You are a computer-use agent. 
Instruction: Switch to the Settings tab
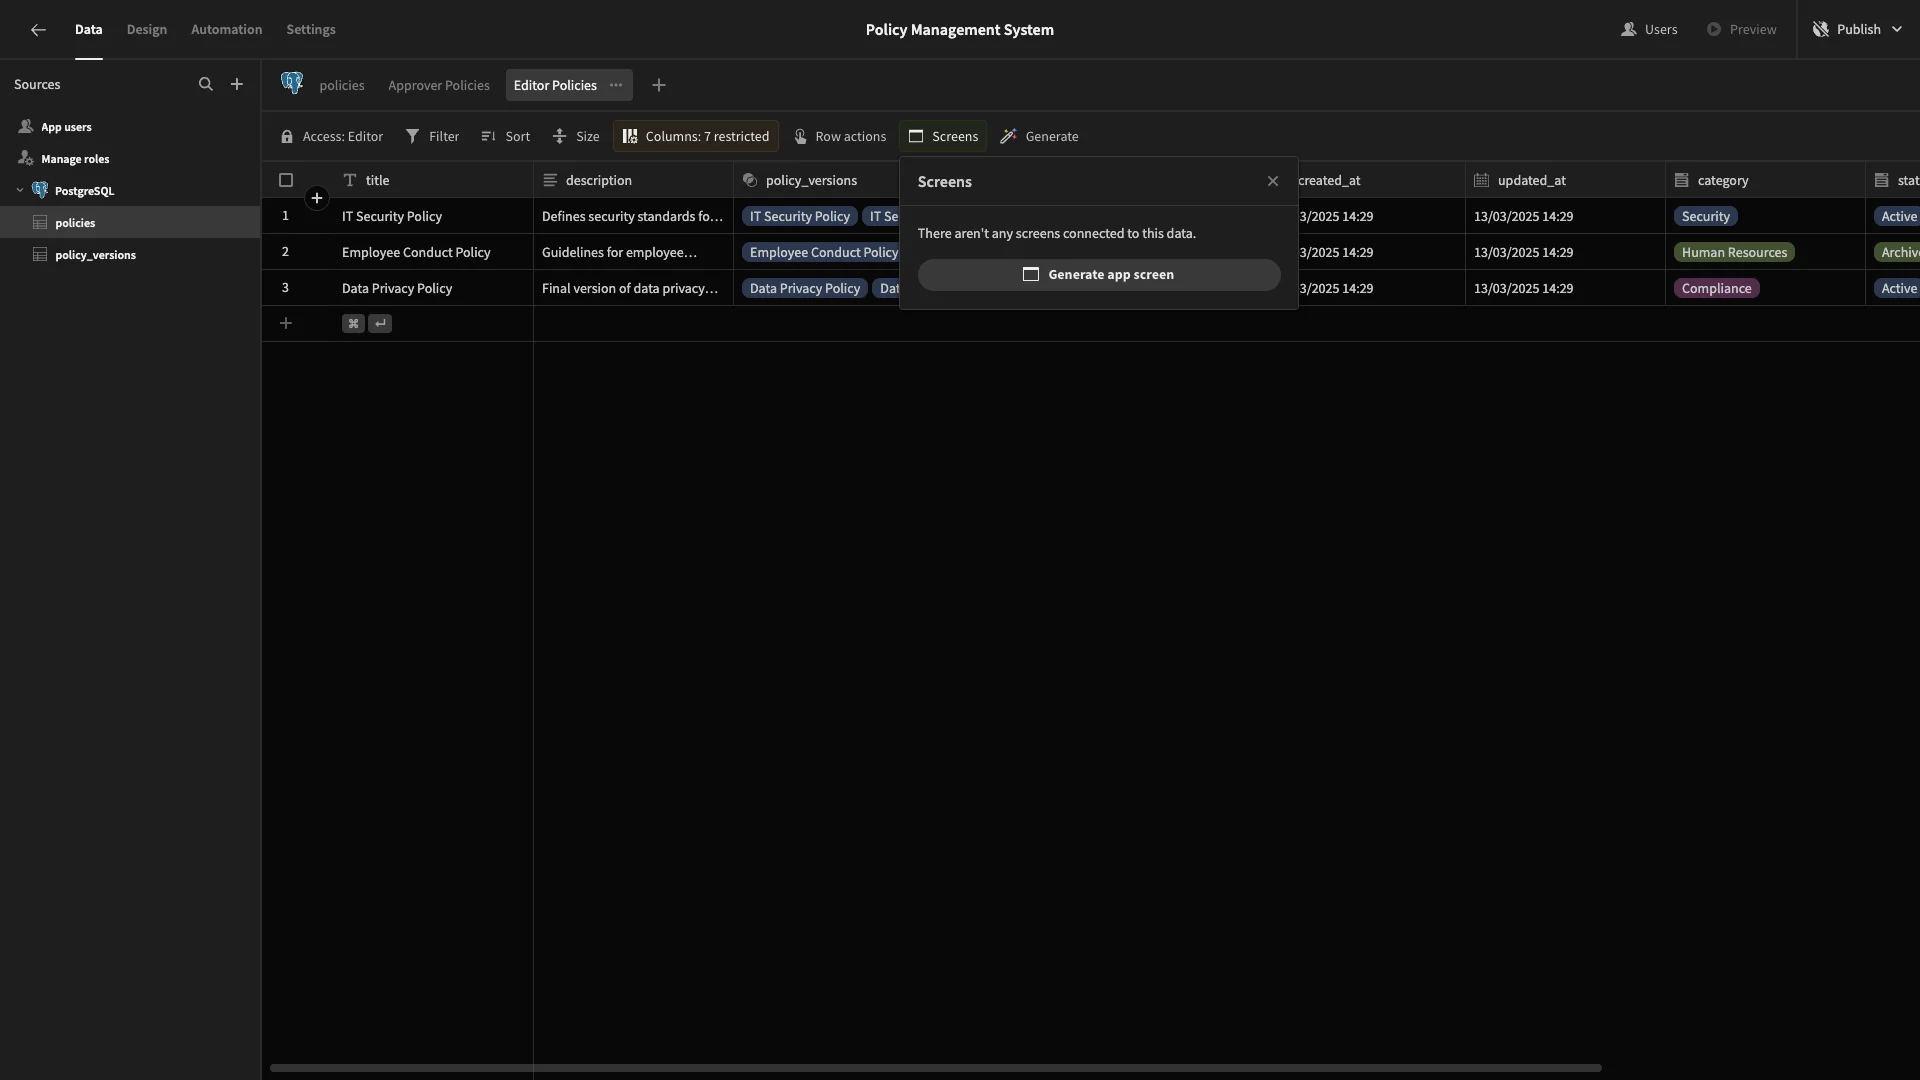click(x=311, y=30)
